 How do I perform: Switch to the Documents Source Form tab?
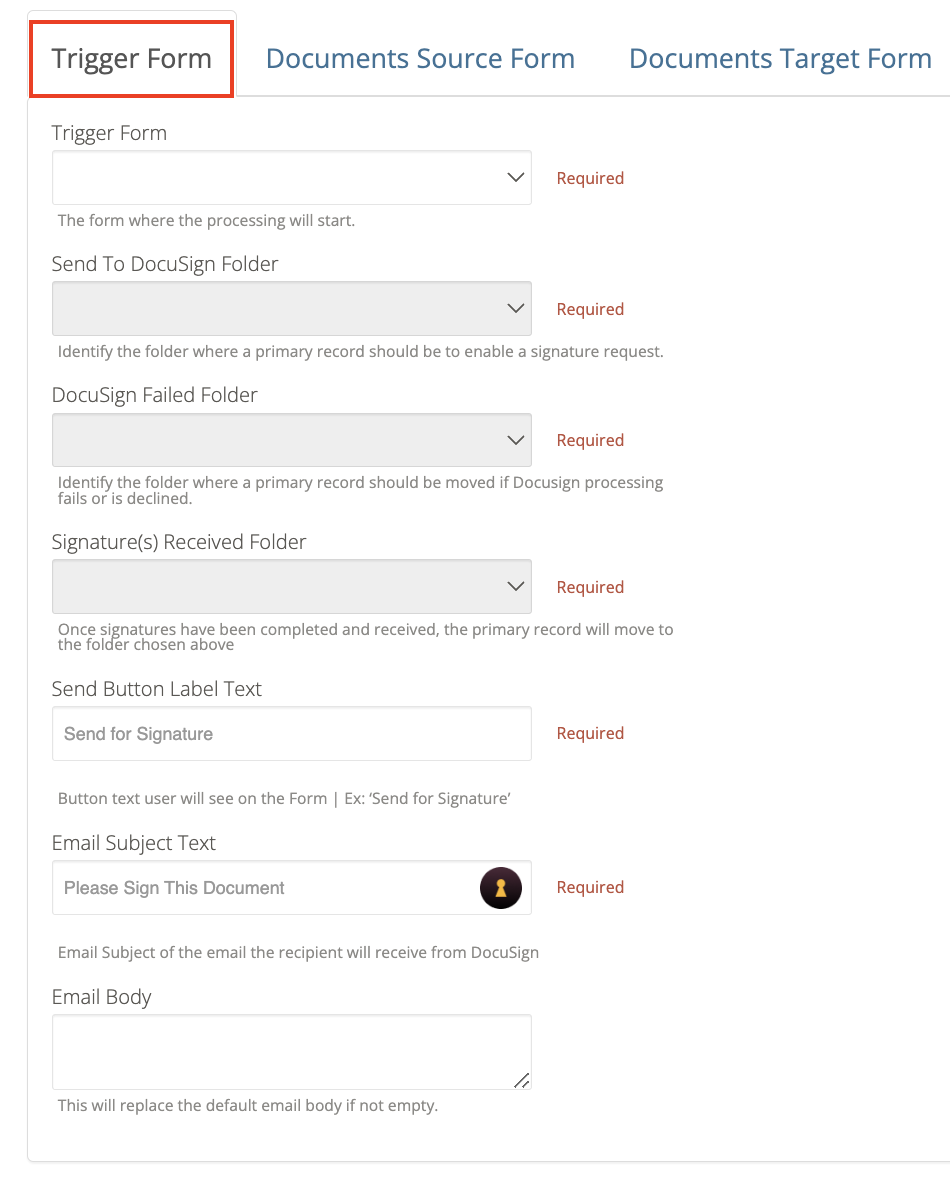coord(420,58)
